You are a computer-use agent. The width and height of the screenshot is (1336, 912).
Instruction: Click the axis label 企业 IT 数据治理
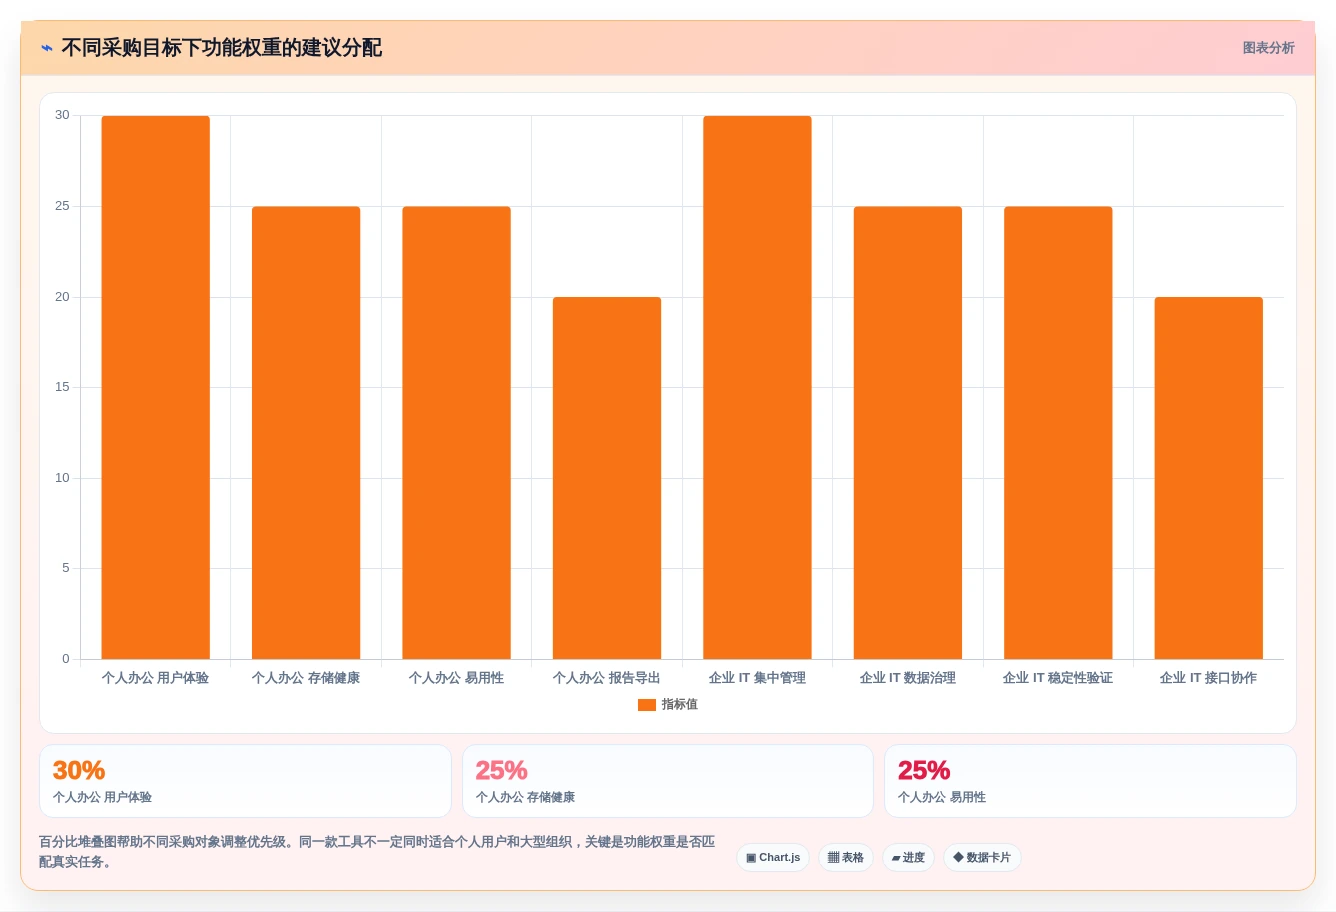pos(908,678)
